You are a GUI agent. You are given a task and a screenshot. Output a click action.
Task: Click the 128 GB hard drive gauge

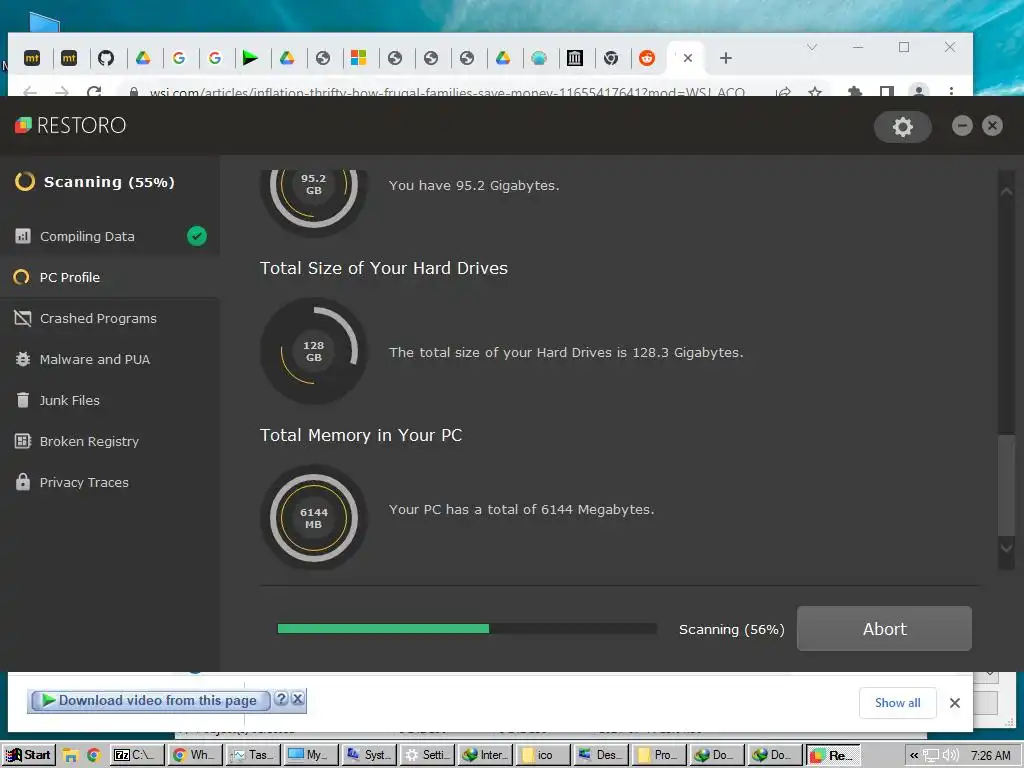pyautogui.click(x=313, y=351)
